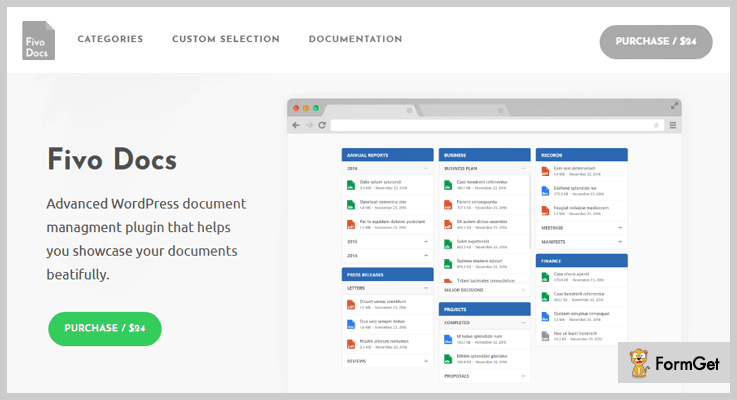Click red PDF icon beside 'Eam sale deterruisset'

pos(545,171)
